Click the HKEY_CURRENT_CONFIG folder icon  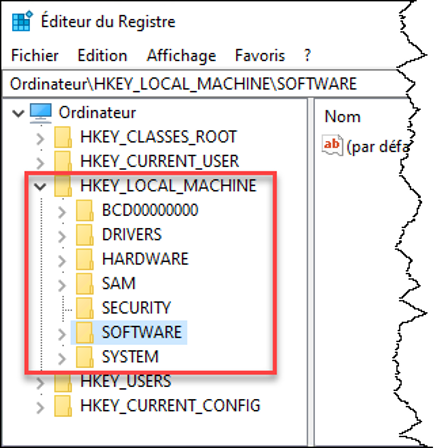point(63,406)
